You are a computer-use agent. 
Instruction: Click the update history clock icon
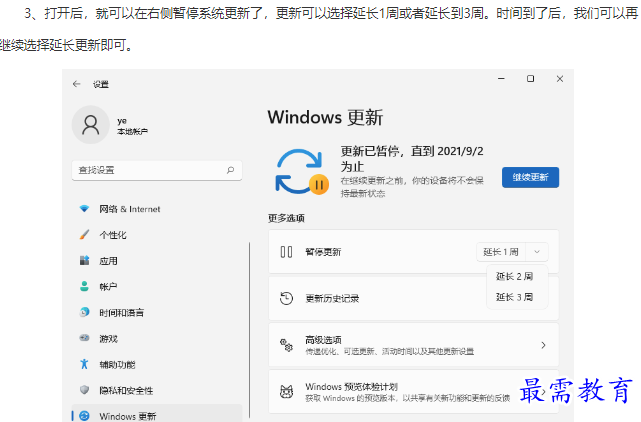point(286,298)
